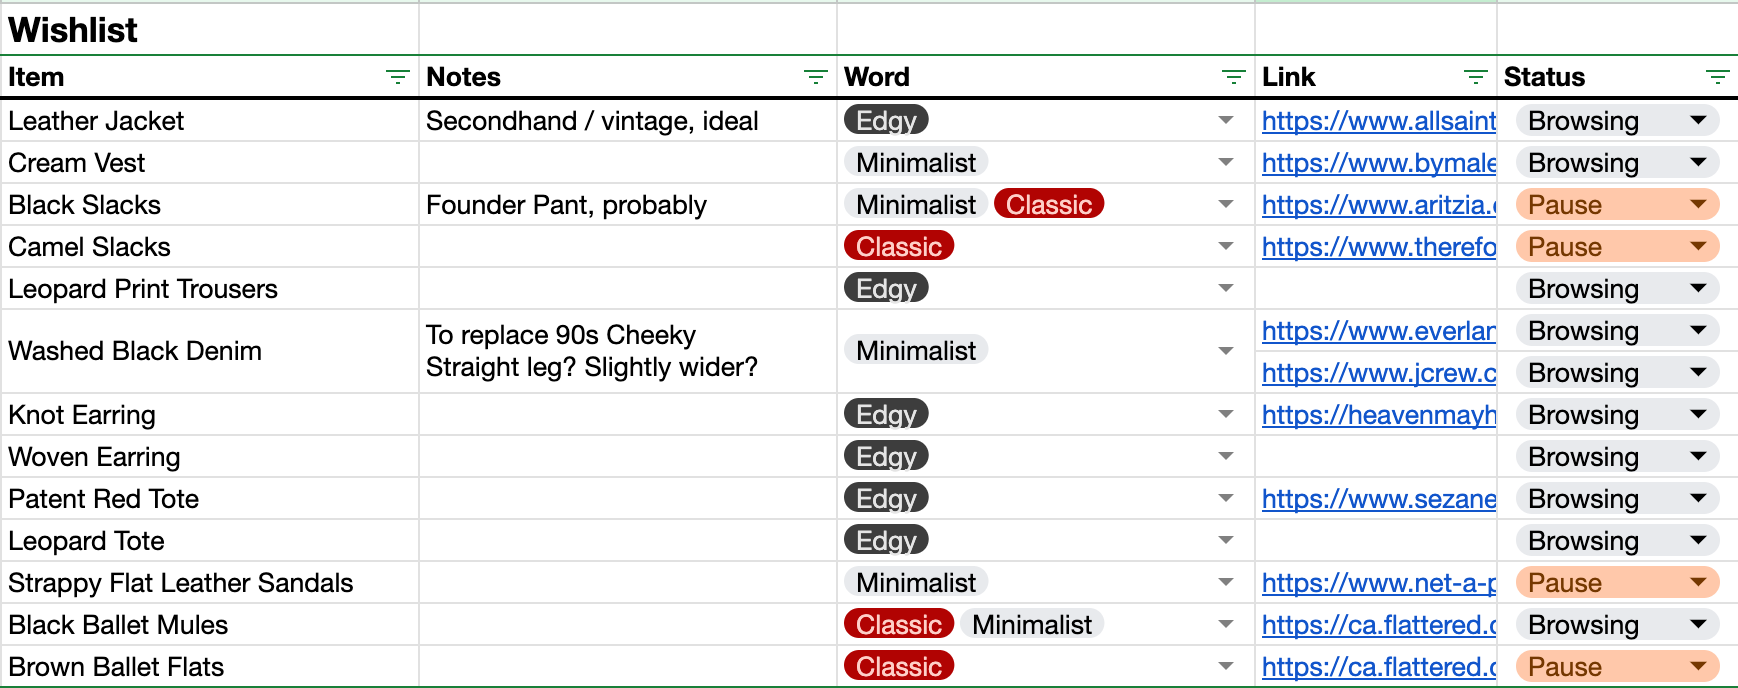Select the Leather Jacket item cell

coord(209,121)
